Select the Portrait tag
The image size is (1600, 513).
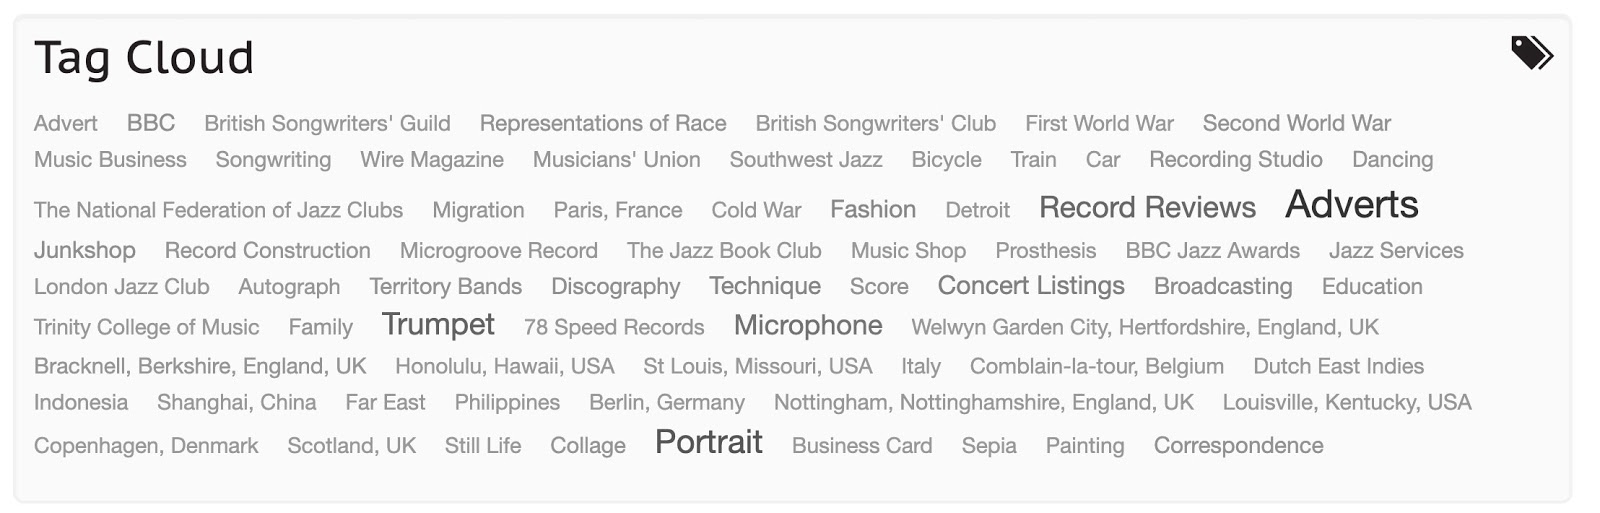[709, 442]
